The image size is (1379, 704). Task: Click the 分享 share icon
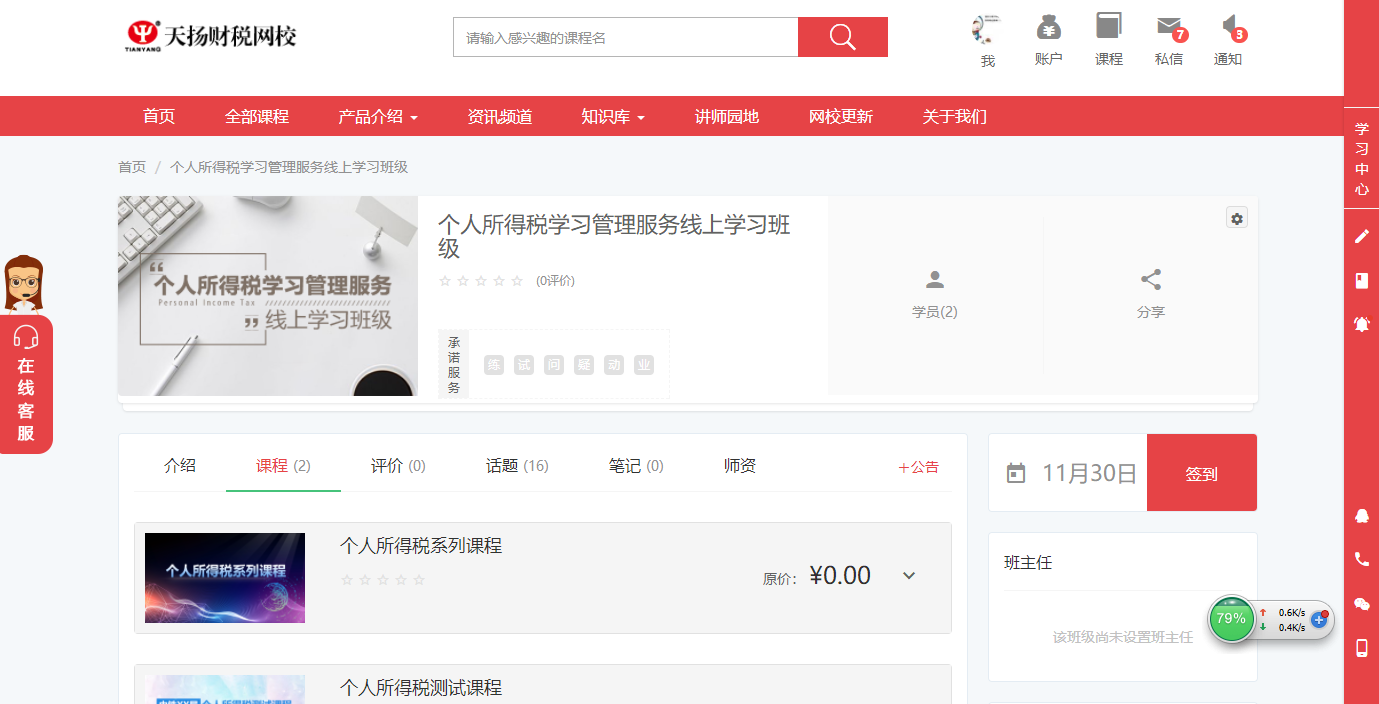point(1150,280)
